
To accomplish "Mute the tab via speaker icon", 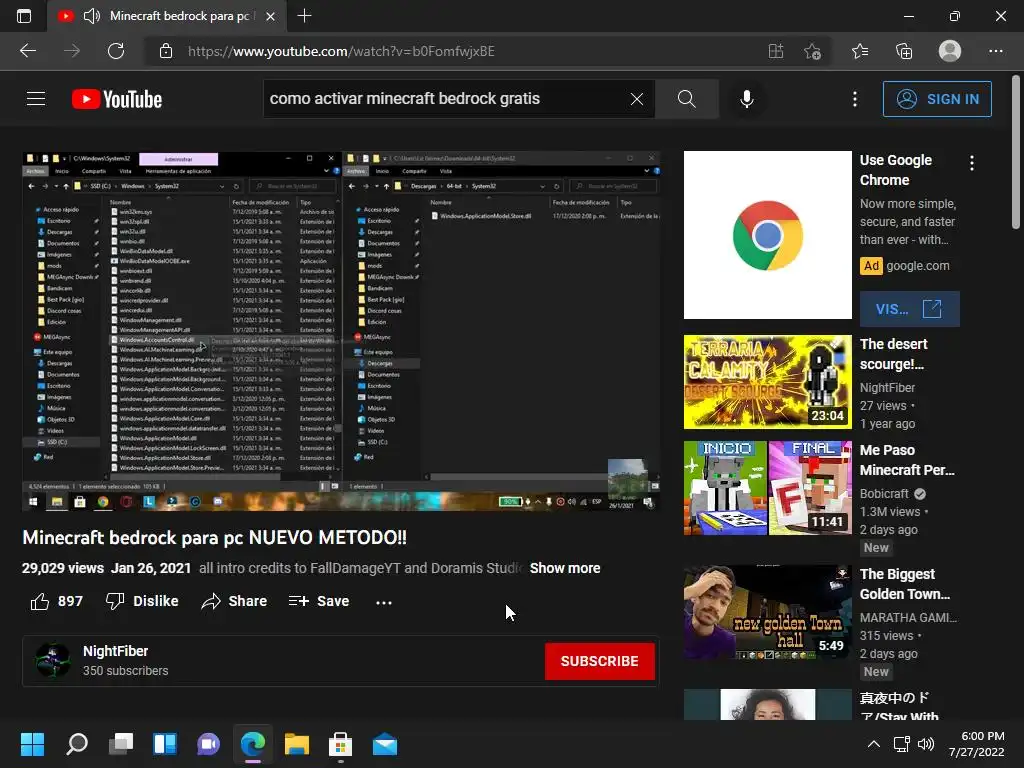I will pos(92,16).
